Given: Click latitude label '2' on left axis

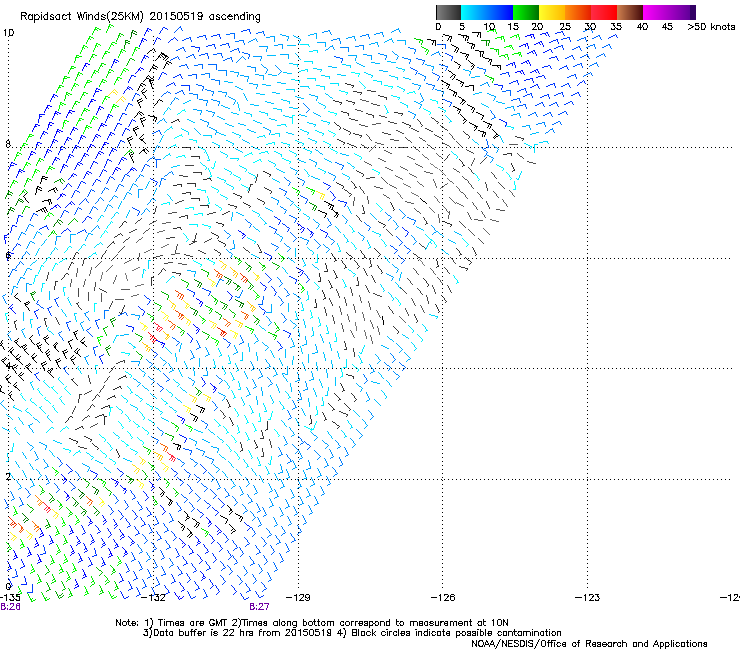Looking at the screenshot, I should [x=8, y=476].
